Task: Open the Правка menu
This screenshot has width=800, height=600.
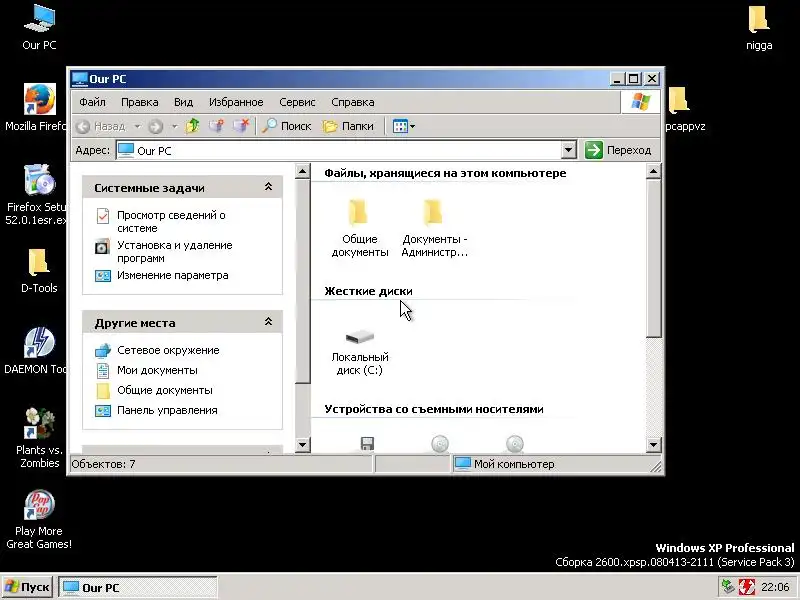Action: click(139, 102)
